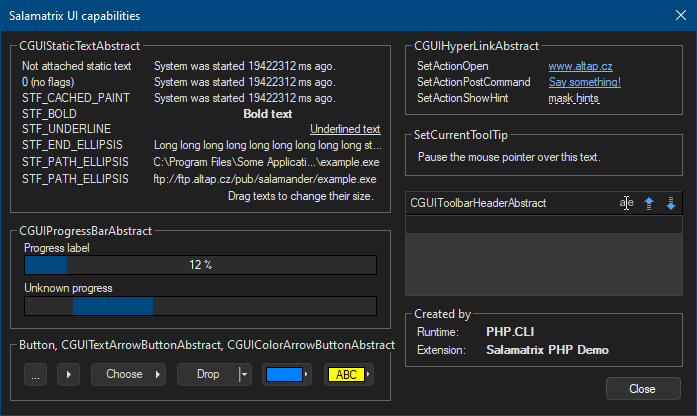Click the STF_END_ELLIPSIS label
Image resolution: width=697 pixels, height=416 pixels.
click(x=72, y=145)
